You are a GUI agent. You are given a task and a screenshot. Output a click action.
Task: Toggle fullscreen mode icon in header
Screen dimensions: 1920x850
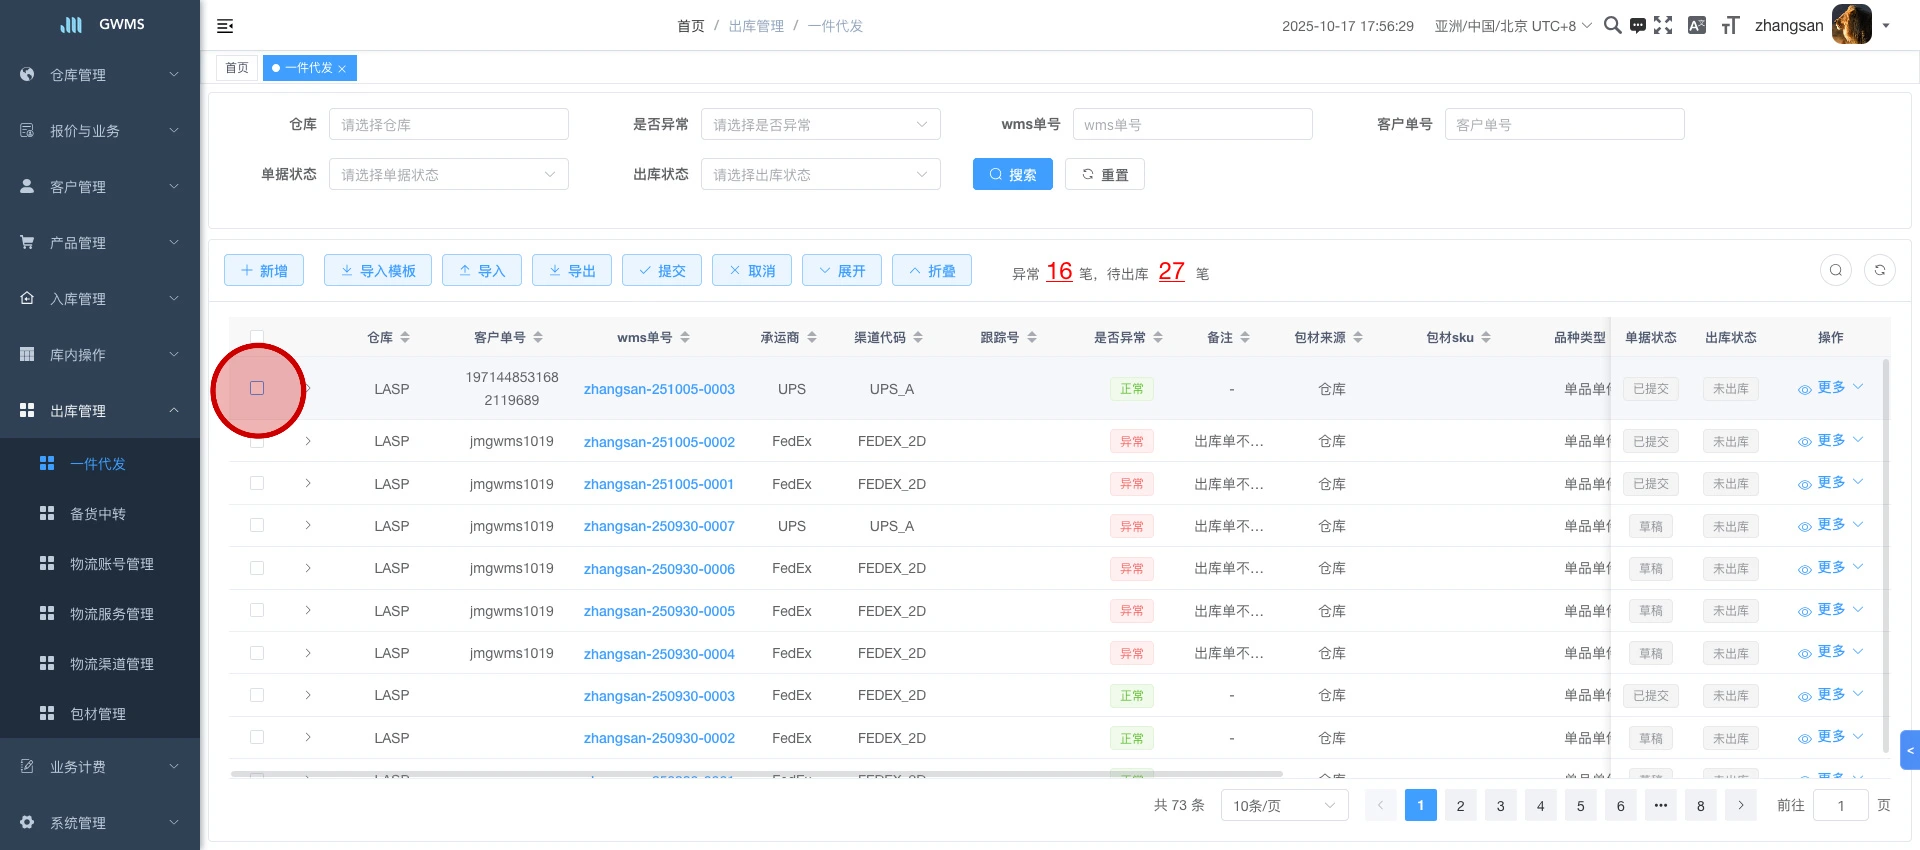click(x=1663, y=25)
